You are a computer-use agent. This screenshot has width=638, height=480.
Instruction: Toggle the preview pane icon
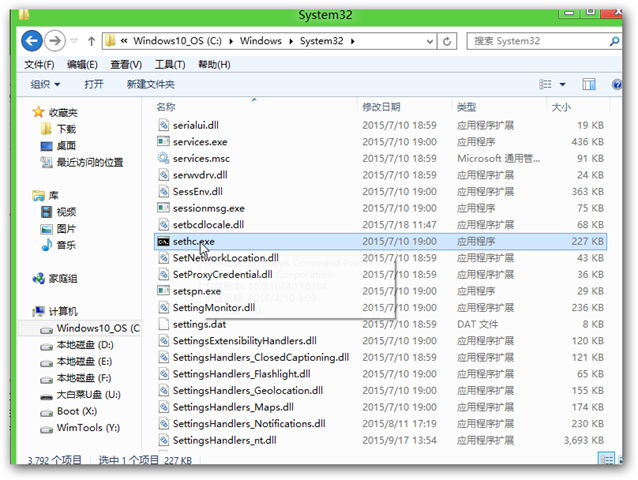589,84
